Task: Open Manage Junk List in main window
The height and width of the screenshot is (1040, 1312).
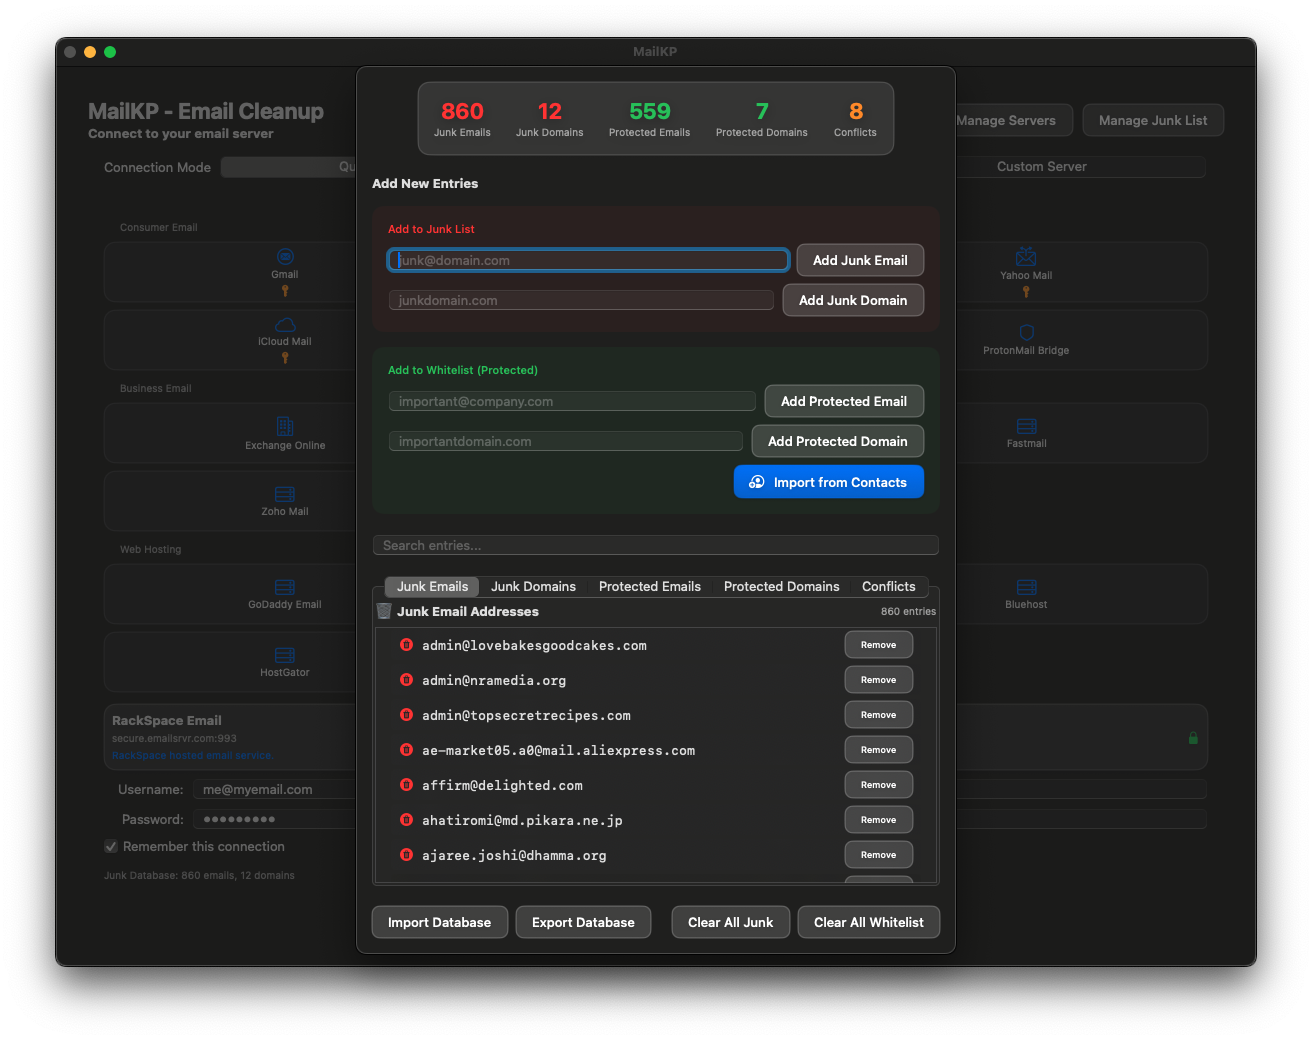Action: click(x=1153, y=120)
